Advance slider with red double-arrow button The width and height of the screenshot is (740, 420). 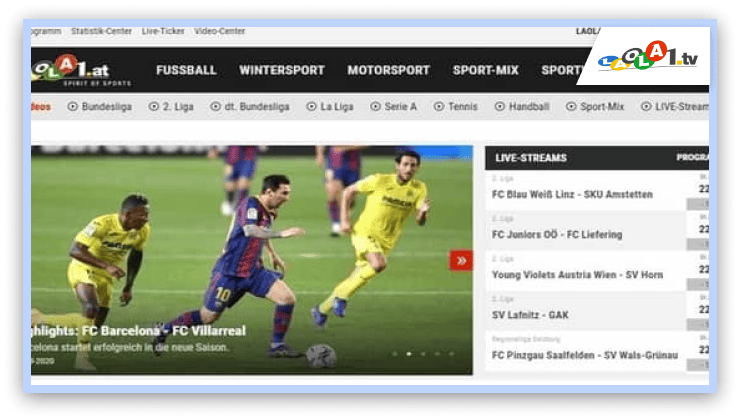coord(461,260)
